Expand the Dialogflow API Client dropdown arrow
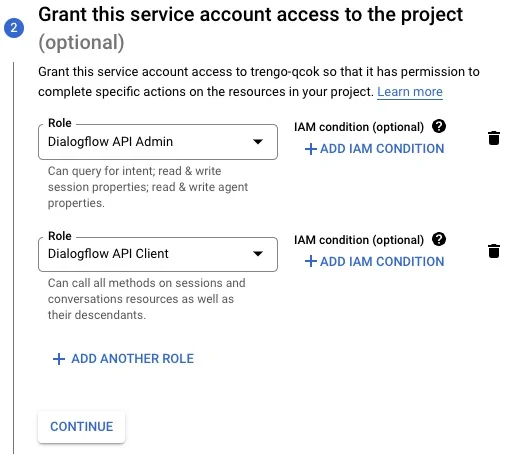 [x=258, y=254]
